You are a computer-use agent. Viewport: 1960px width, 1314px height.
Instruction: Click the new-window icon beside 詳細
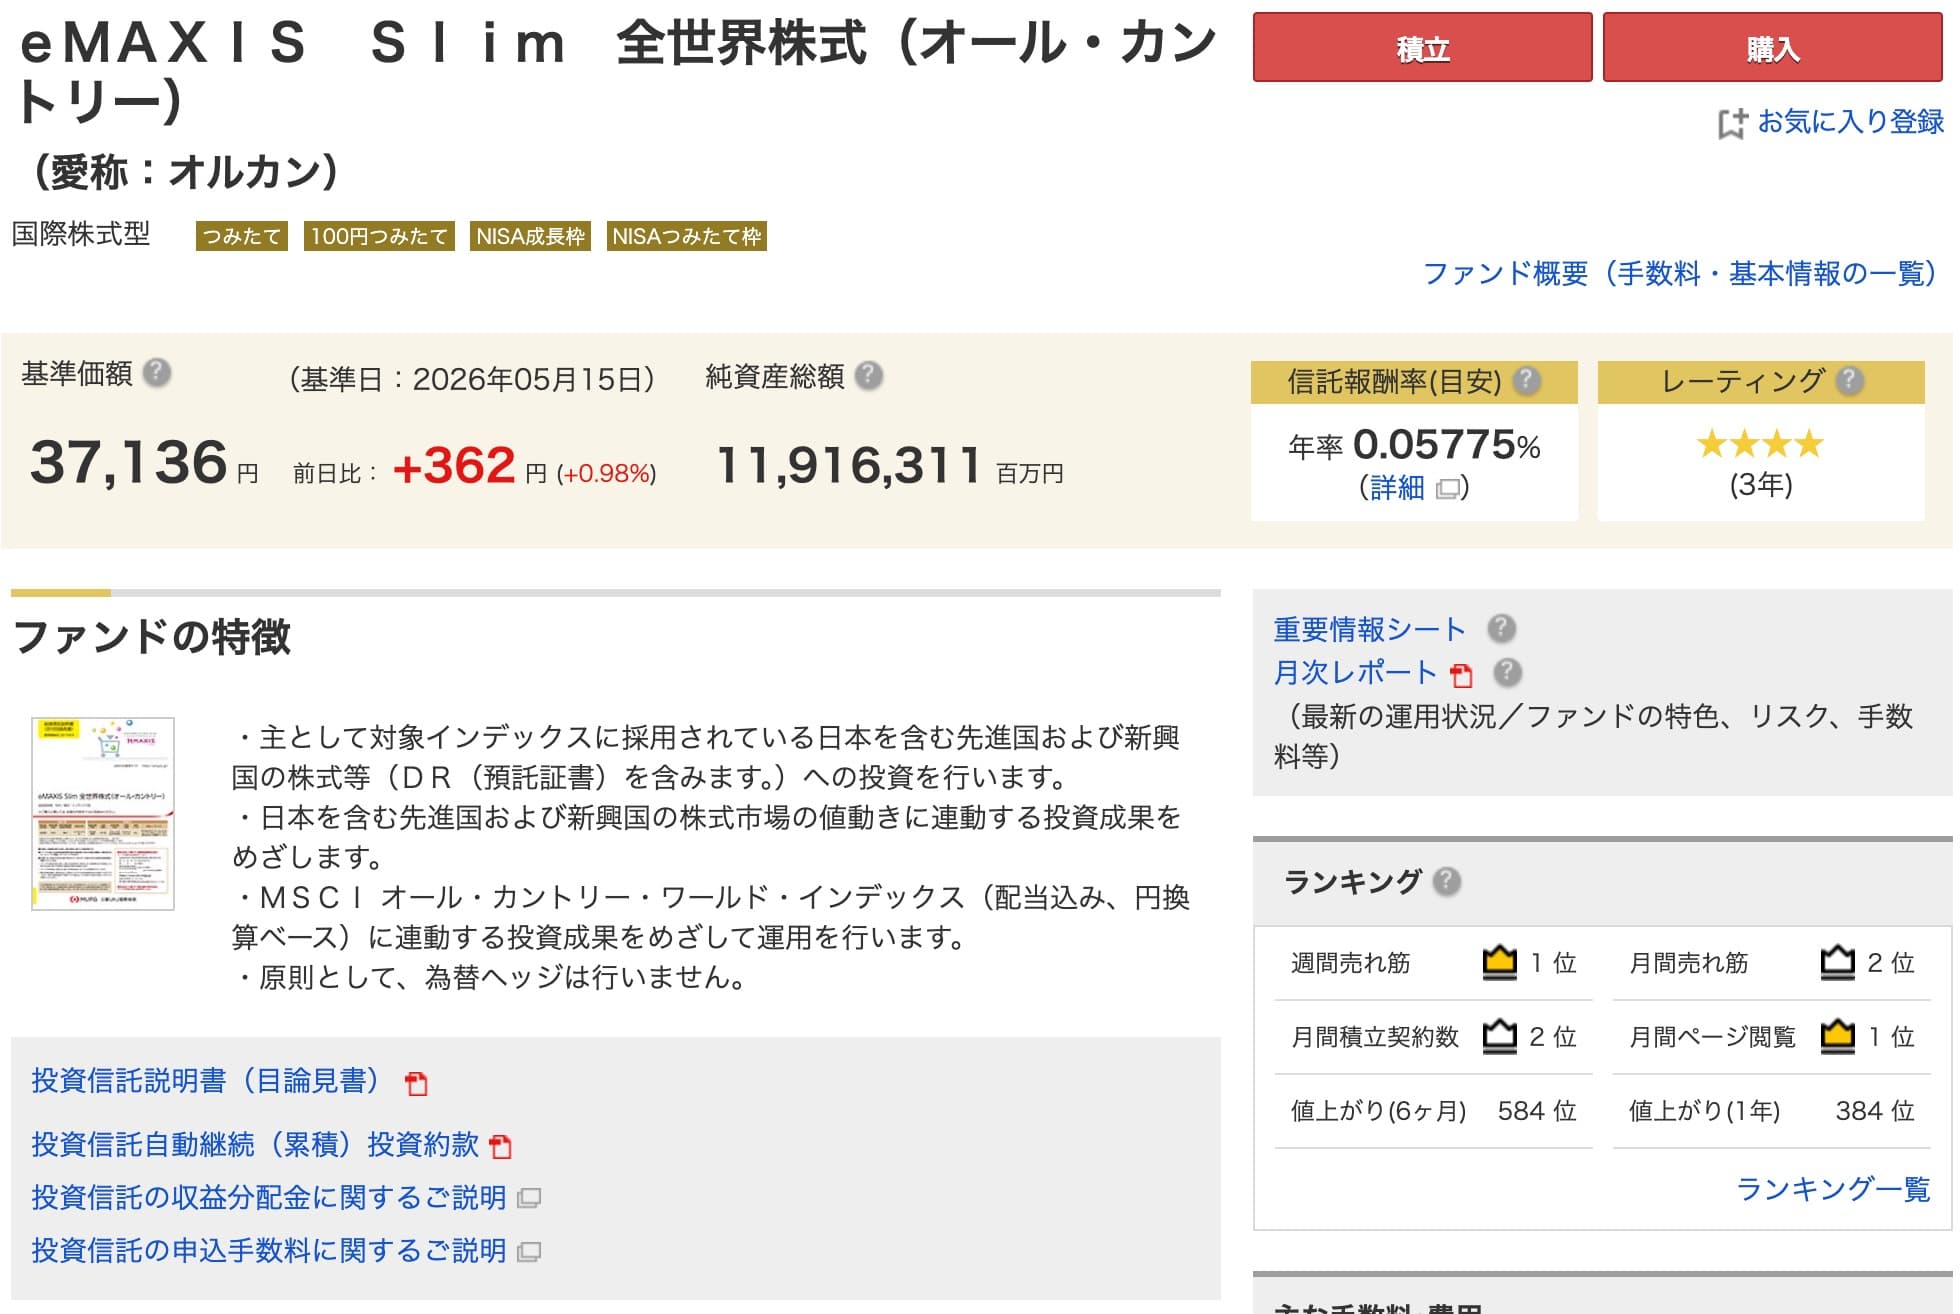1447,489
